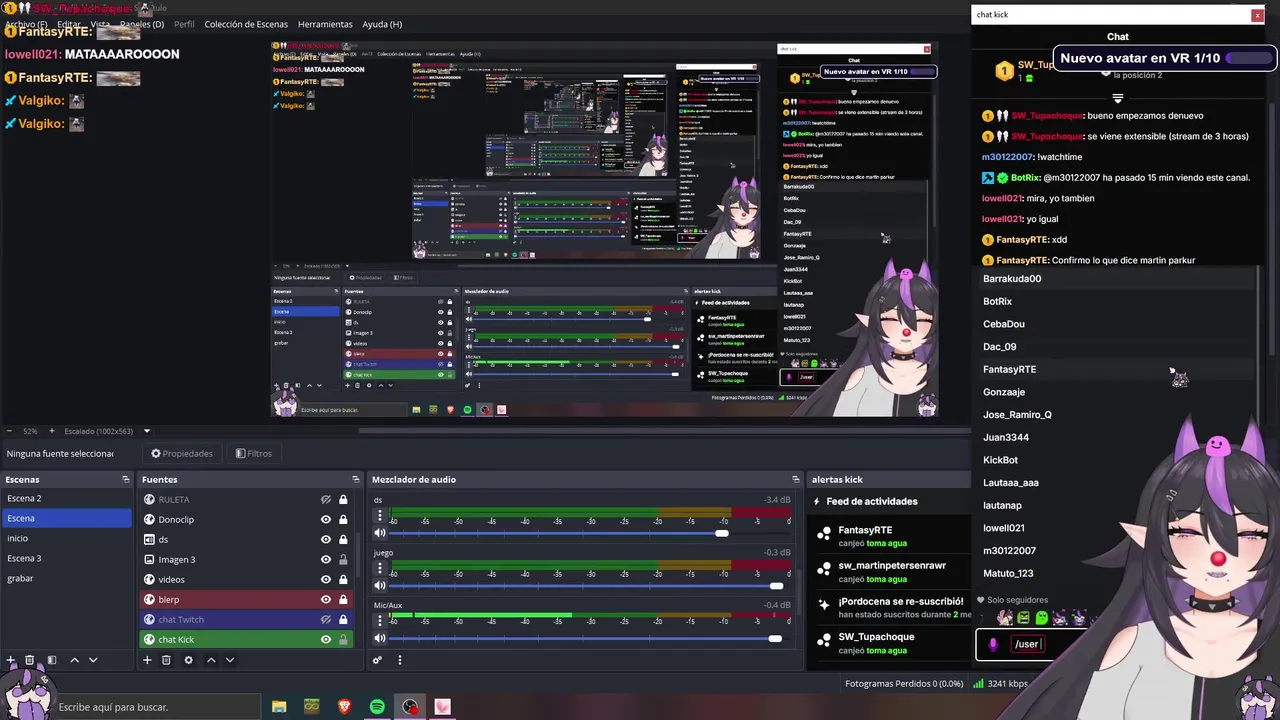Image resolution: width=1280 pixels, height=720 pixels.
Task: Move the source down in Fuentes panel
Action: pos(230,660)
